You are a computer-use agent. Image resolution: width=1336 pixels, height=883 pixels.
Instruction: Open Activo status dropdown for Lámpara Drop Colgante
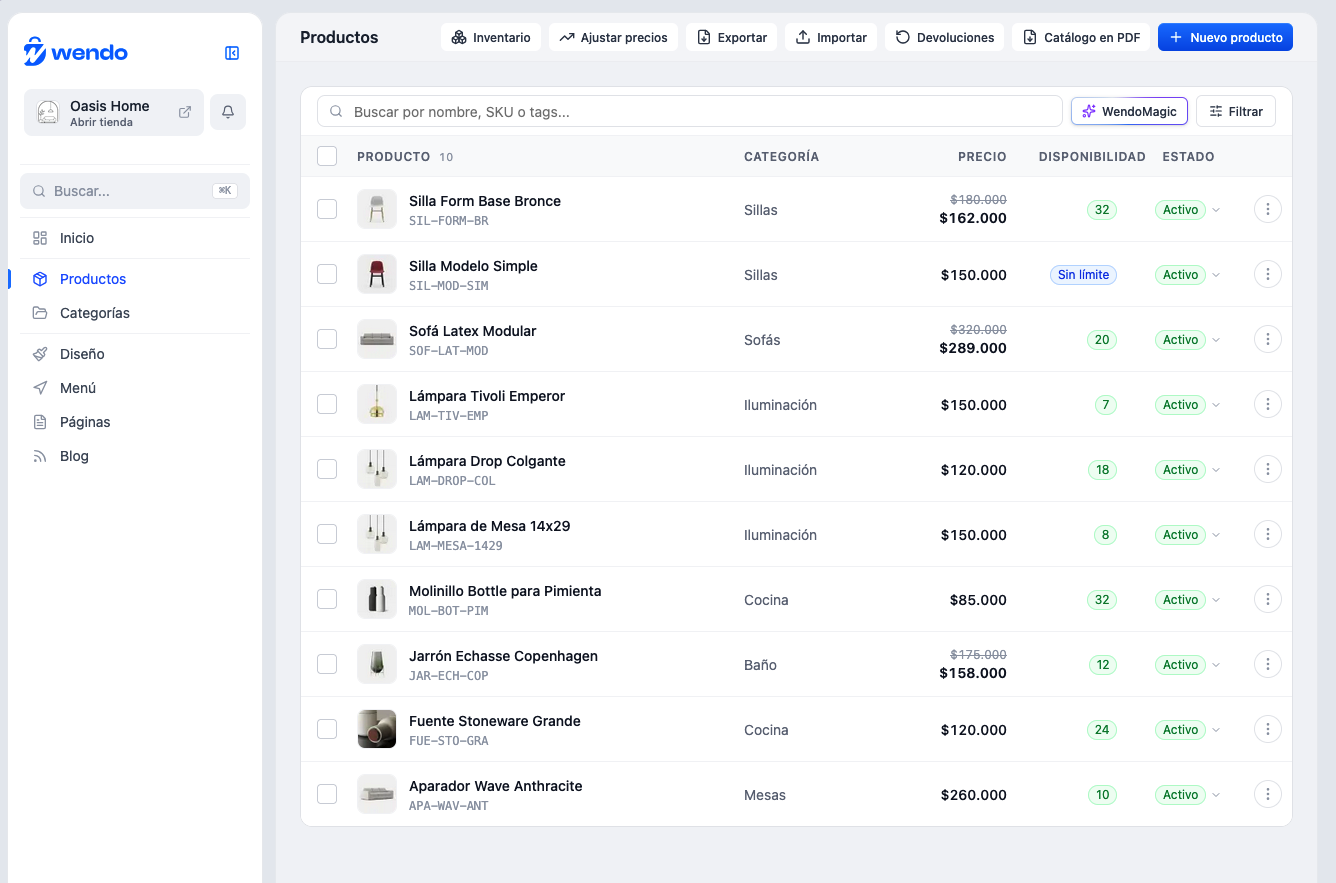tap(1188, 470)
